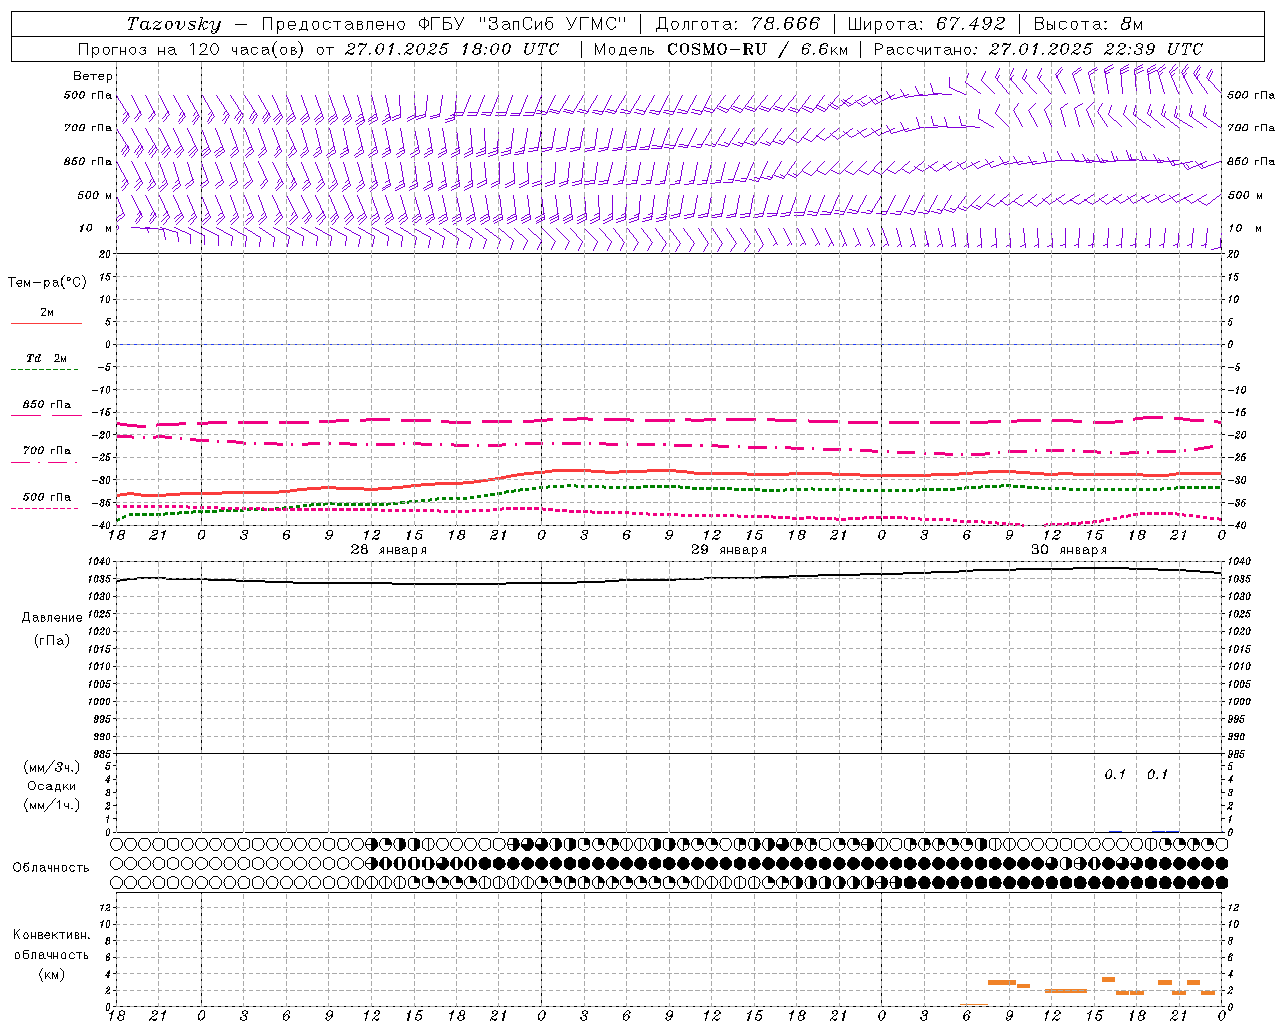The height and width of the screenshot is (1024, 1280).
Task: Click the "Долгота: 78.666" longitude field
Action: coord(737,24)
